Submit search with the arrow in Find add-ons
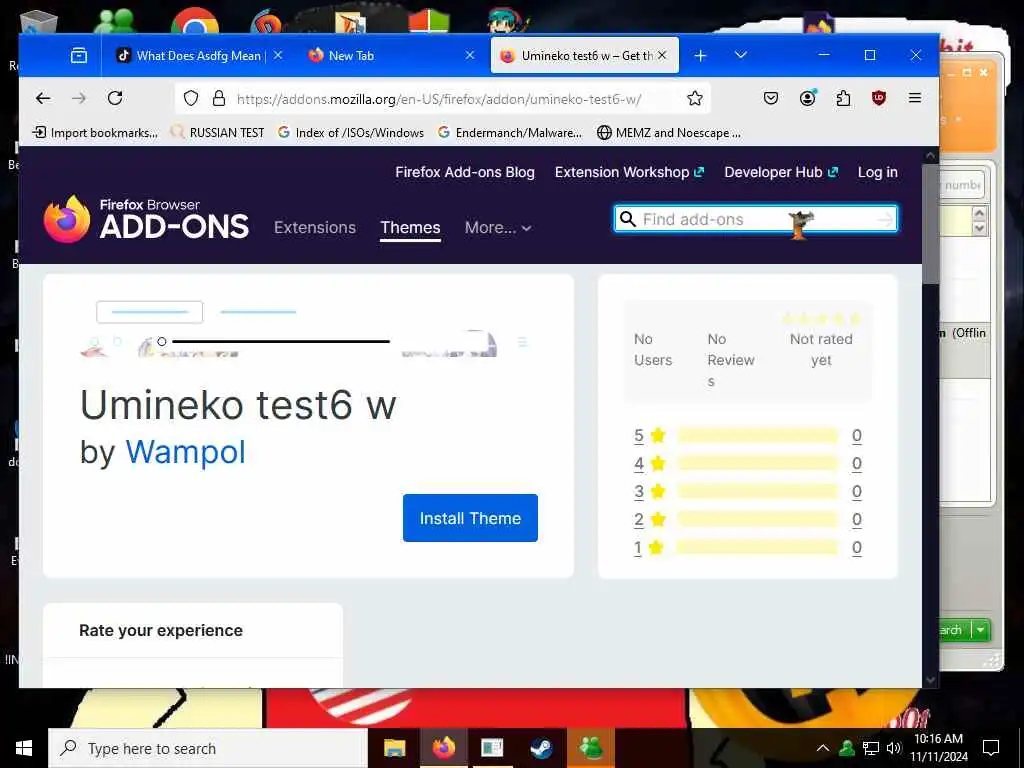The height and width of the screenshot is (768, 1024). coord(885,219)
